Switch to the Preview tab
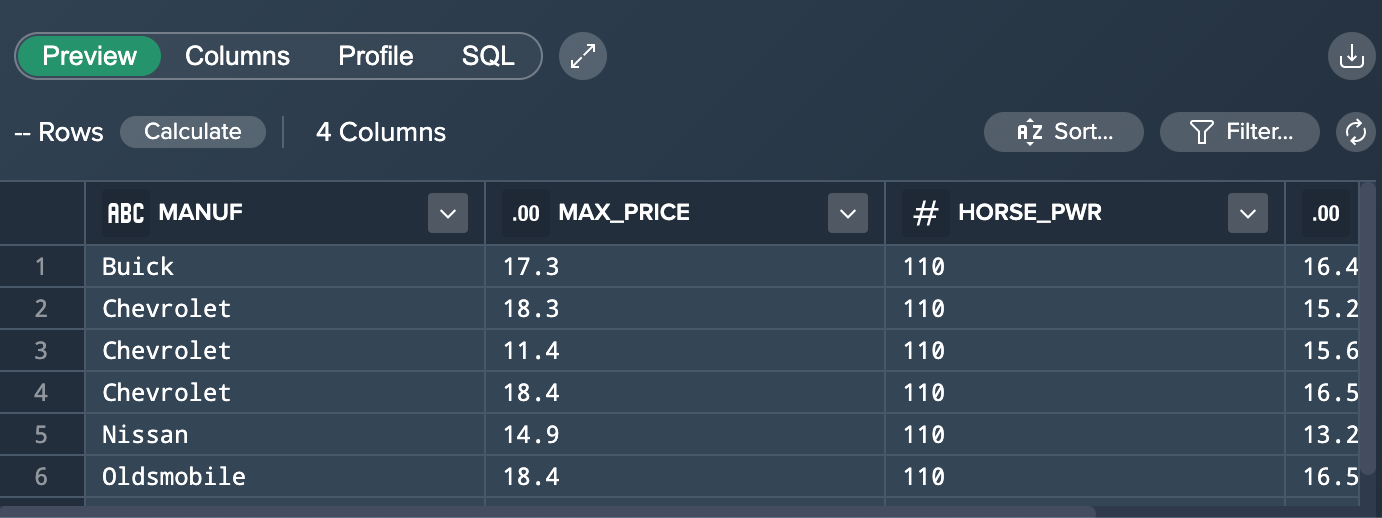The image size is (1382, 518). click(89, 57)
